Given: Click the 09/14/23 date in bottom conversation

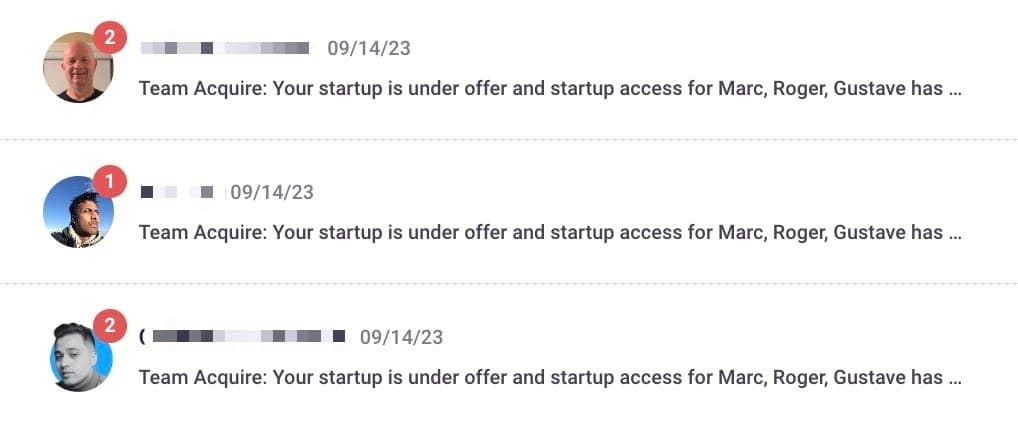Looking at the screenshot, I should [x=401, y=337].
